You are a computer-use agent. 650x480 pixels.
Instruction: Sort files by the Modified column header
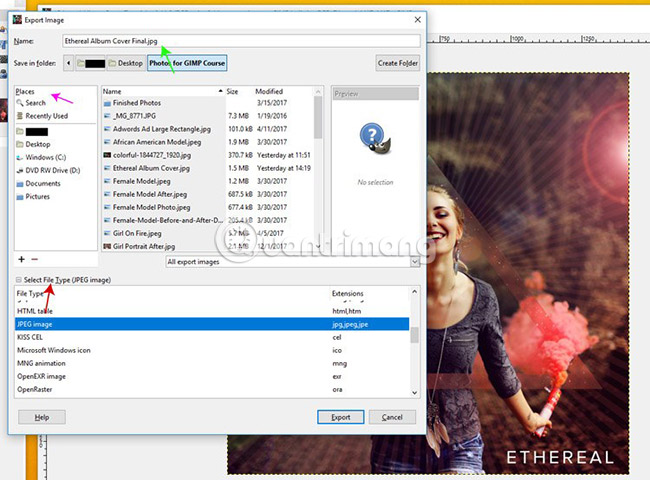(283, 91)
